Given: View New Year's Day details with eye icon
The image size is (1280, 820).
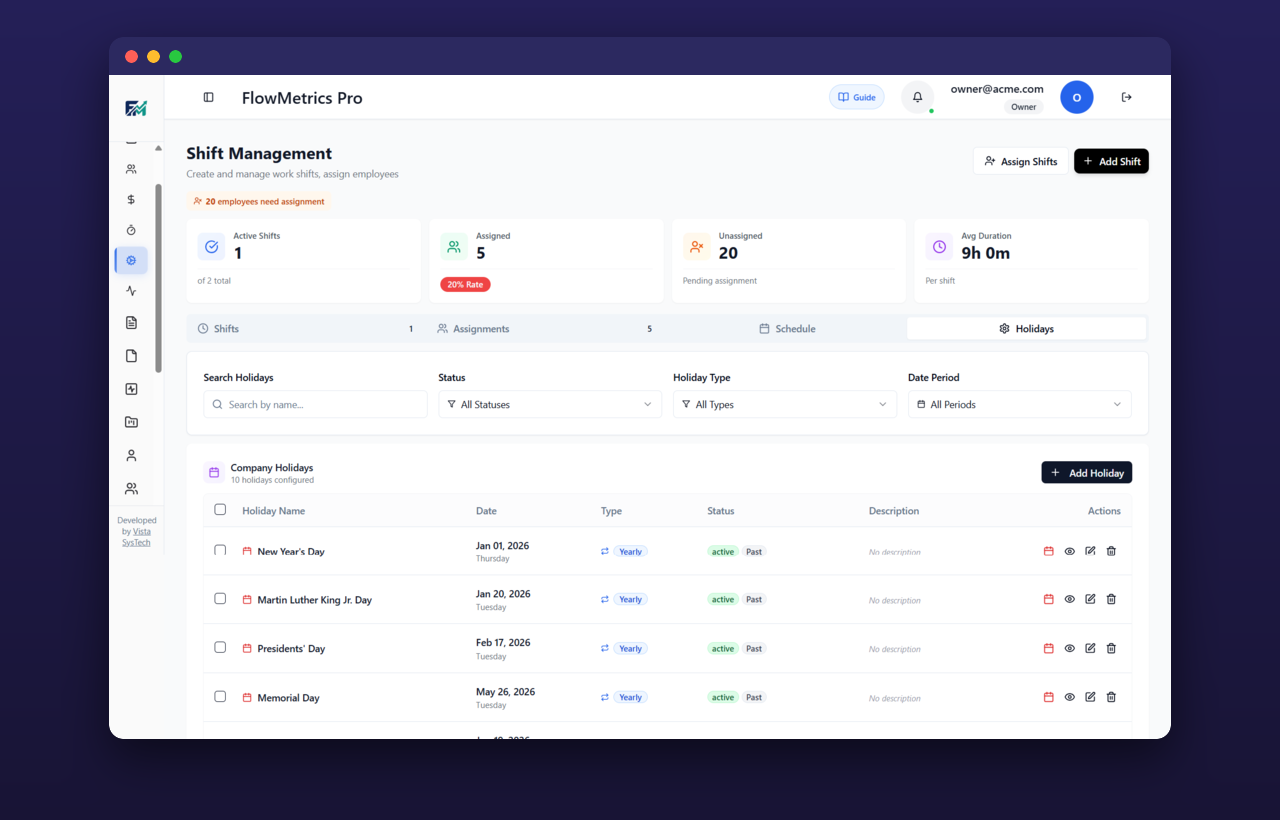Looking at the screenshot, I should (x=1069, y=551).
